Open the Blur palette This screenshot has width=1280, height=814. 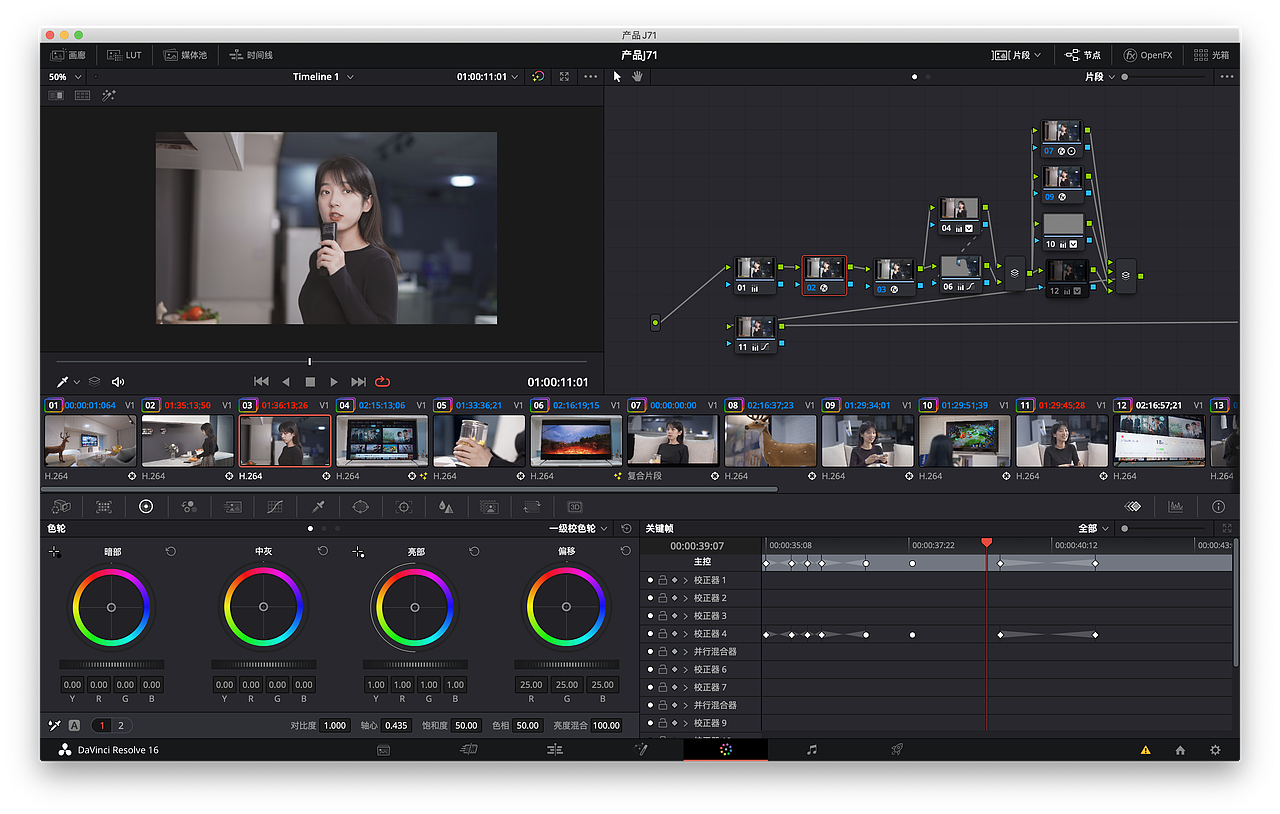[x=446, y=507]
